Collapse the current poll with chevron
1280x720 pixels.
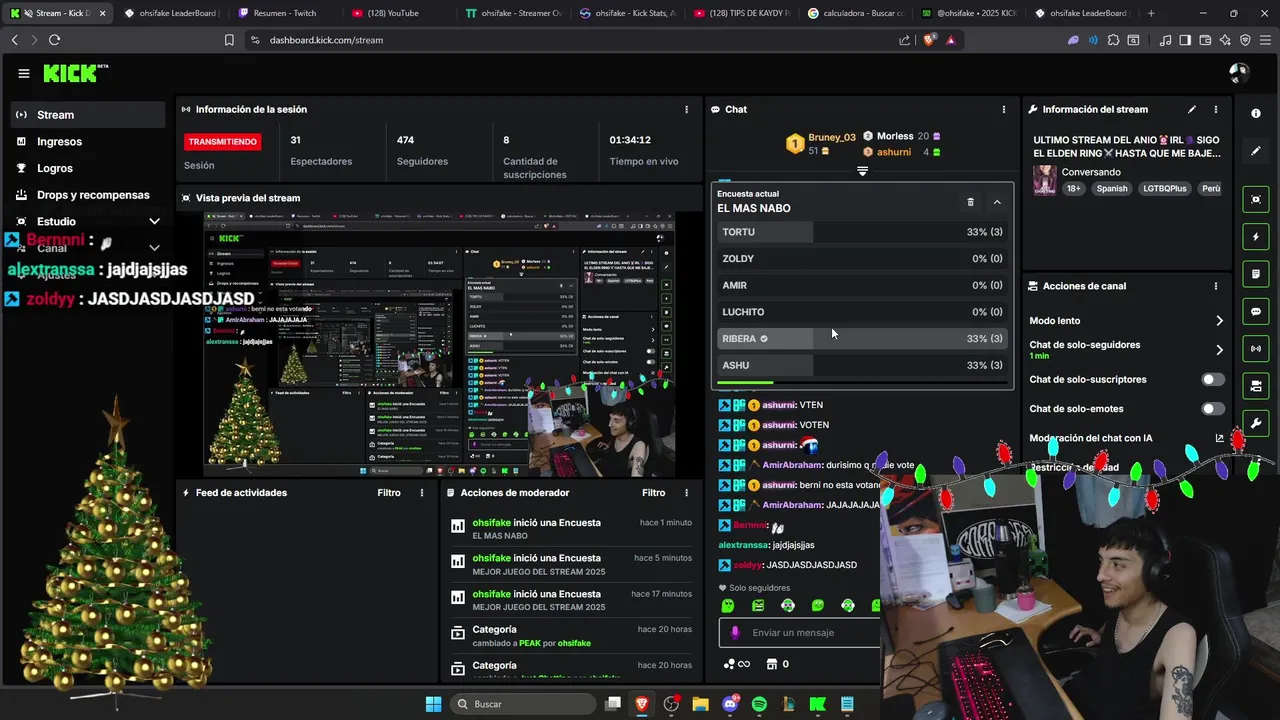click(997, 202)
